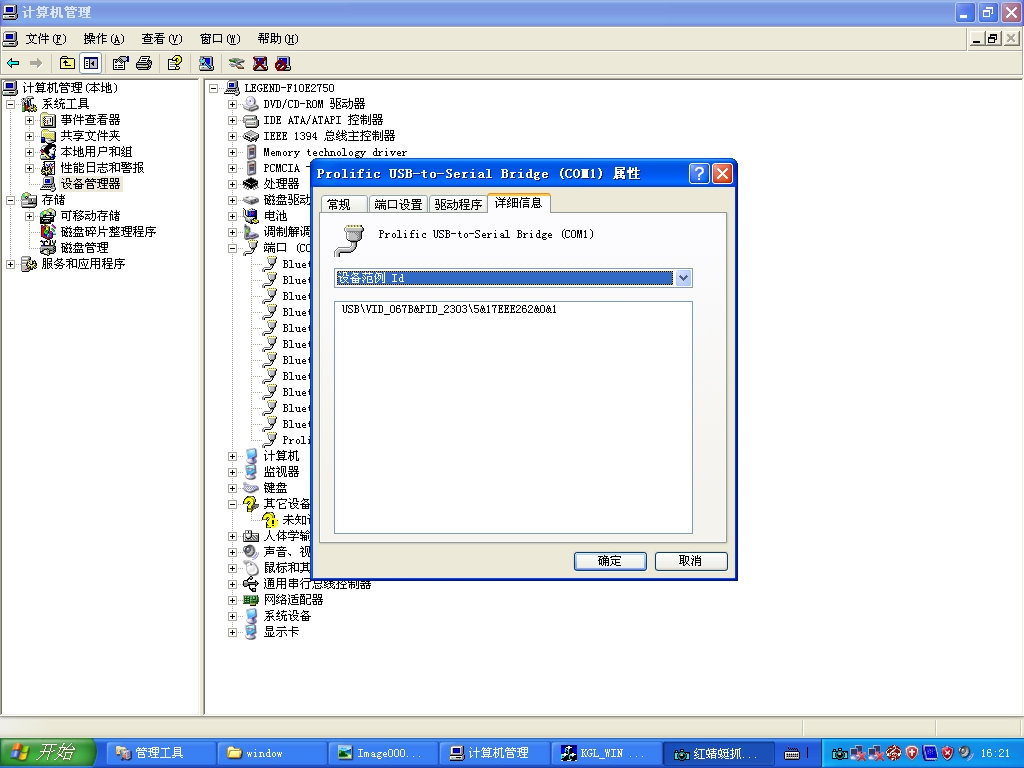Select 事件查看器 in the left tree
This screenshot has height=768, width=1024.
tap(90, 120)
